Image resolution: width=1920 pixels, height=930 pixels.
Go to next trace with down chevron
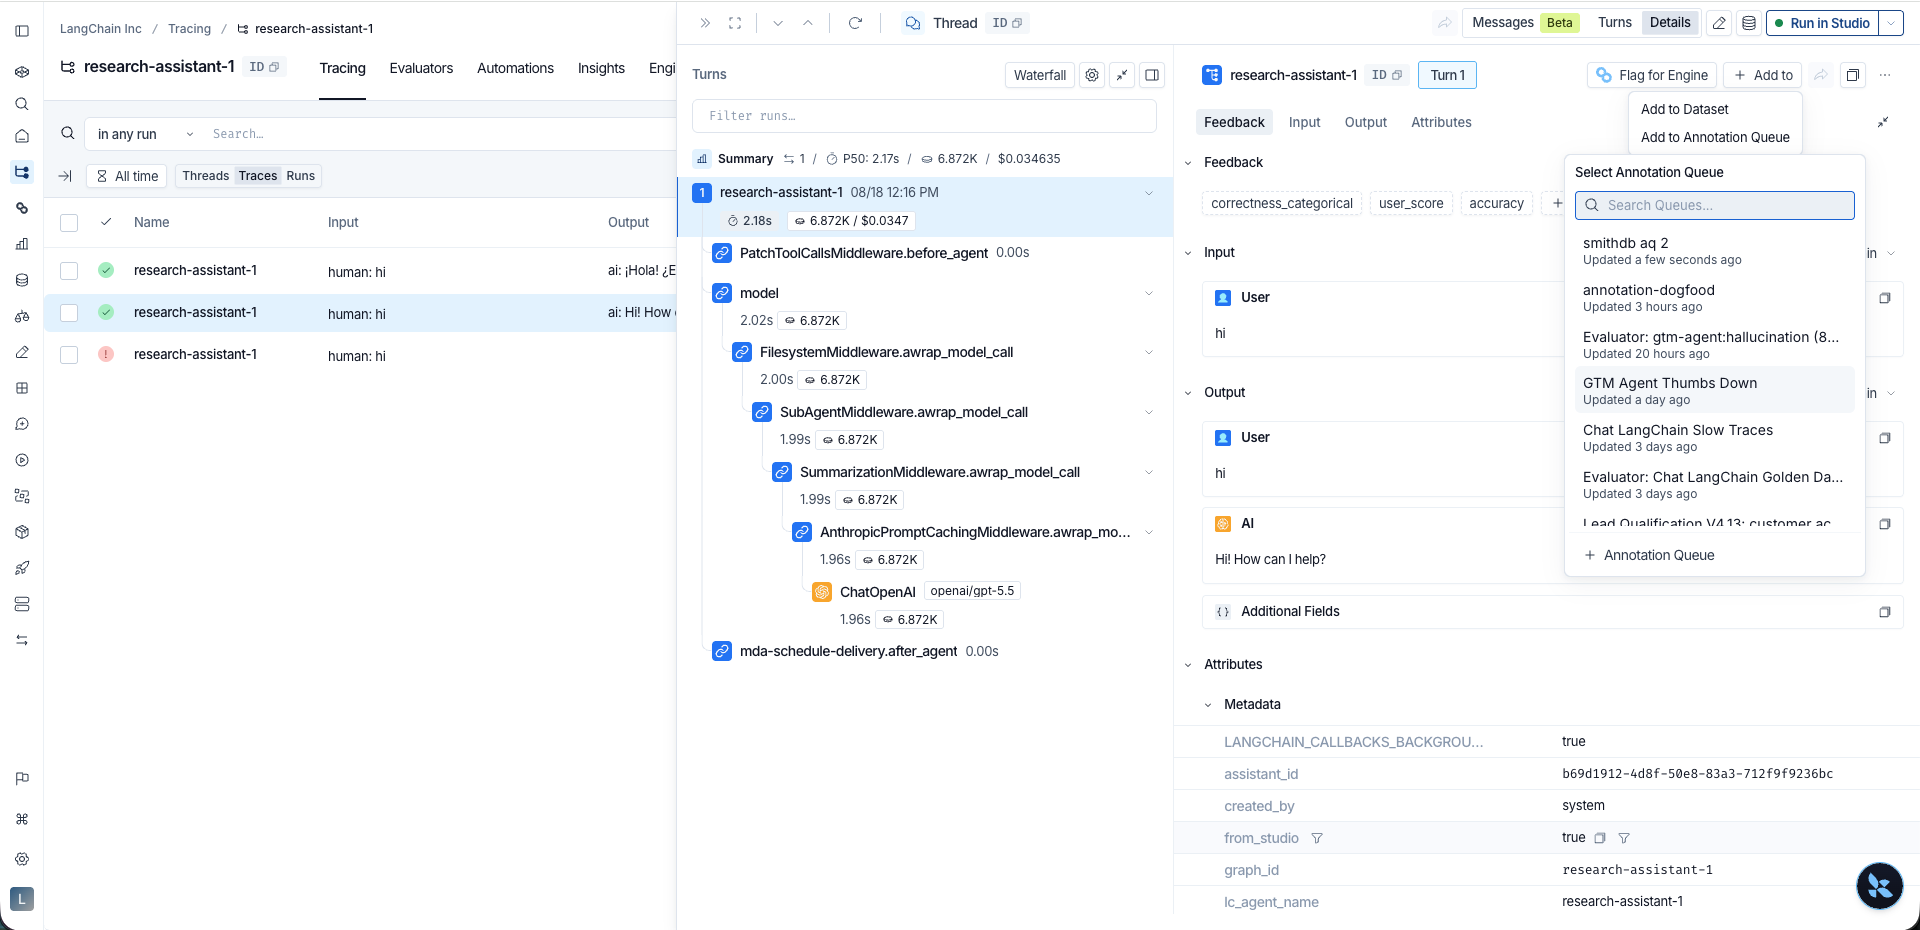point(778,23)
